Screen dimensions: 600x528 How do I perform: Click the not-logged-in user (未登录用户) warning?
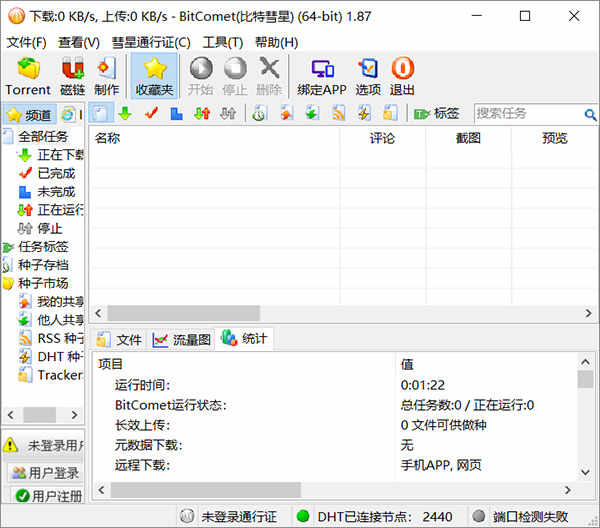pos(43,445)
